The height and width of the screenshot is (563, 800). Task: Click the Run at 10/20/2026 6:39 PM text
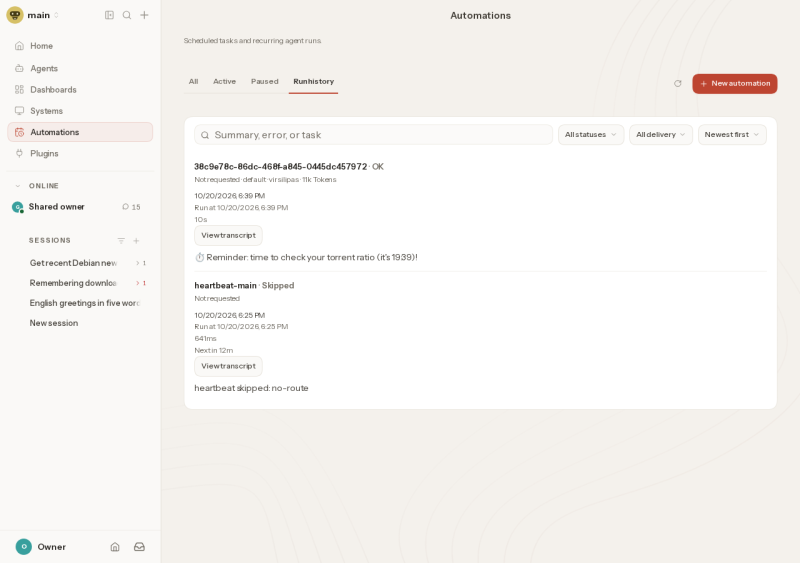(x=241, y=208)
